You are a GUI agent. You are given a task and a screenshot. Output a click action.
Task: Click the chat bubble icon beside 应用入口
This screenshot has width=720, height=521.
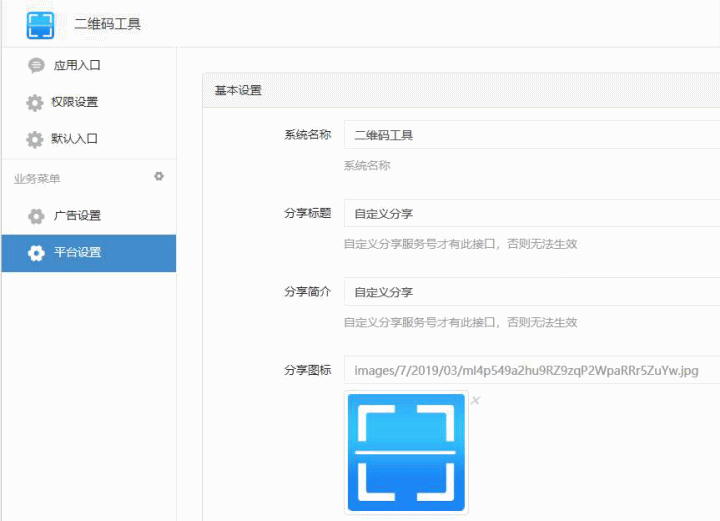[36, 66]
